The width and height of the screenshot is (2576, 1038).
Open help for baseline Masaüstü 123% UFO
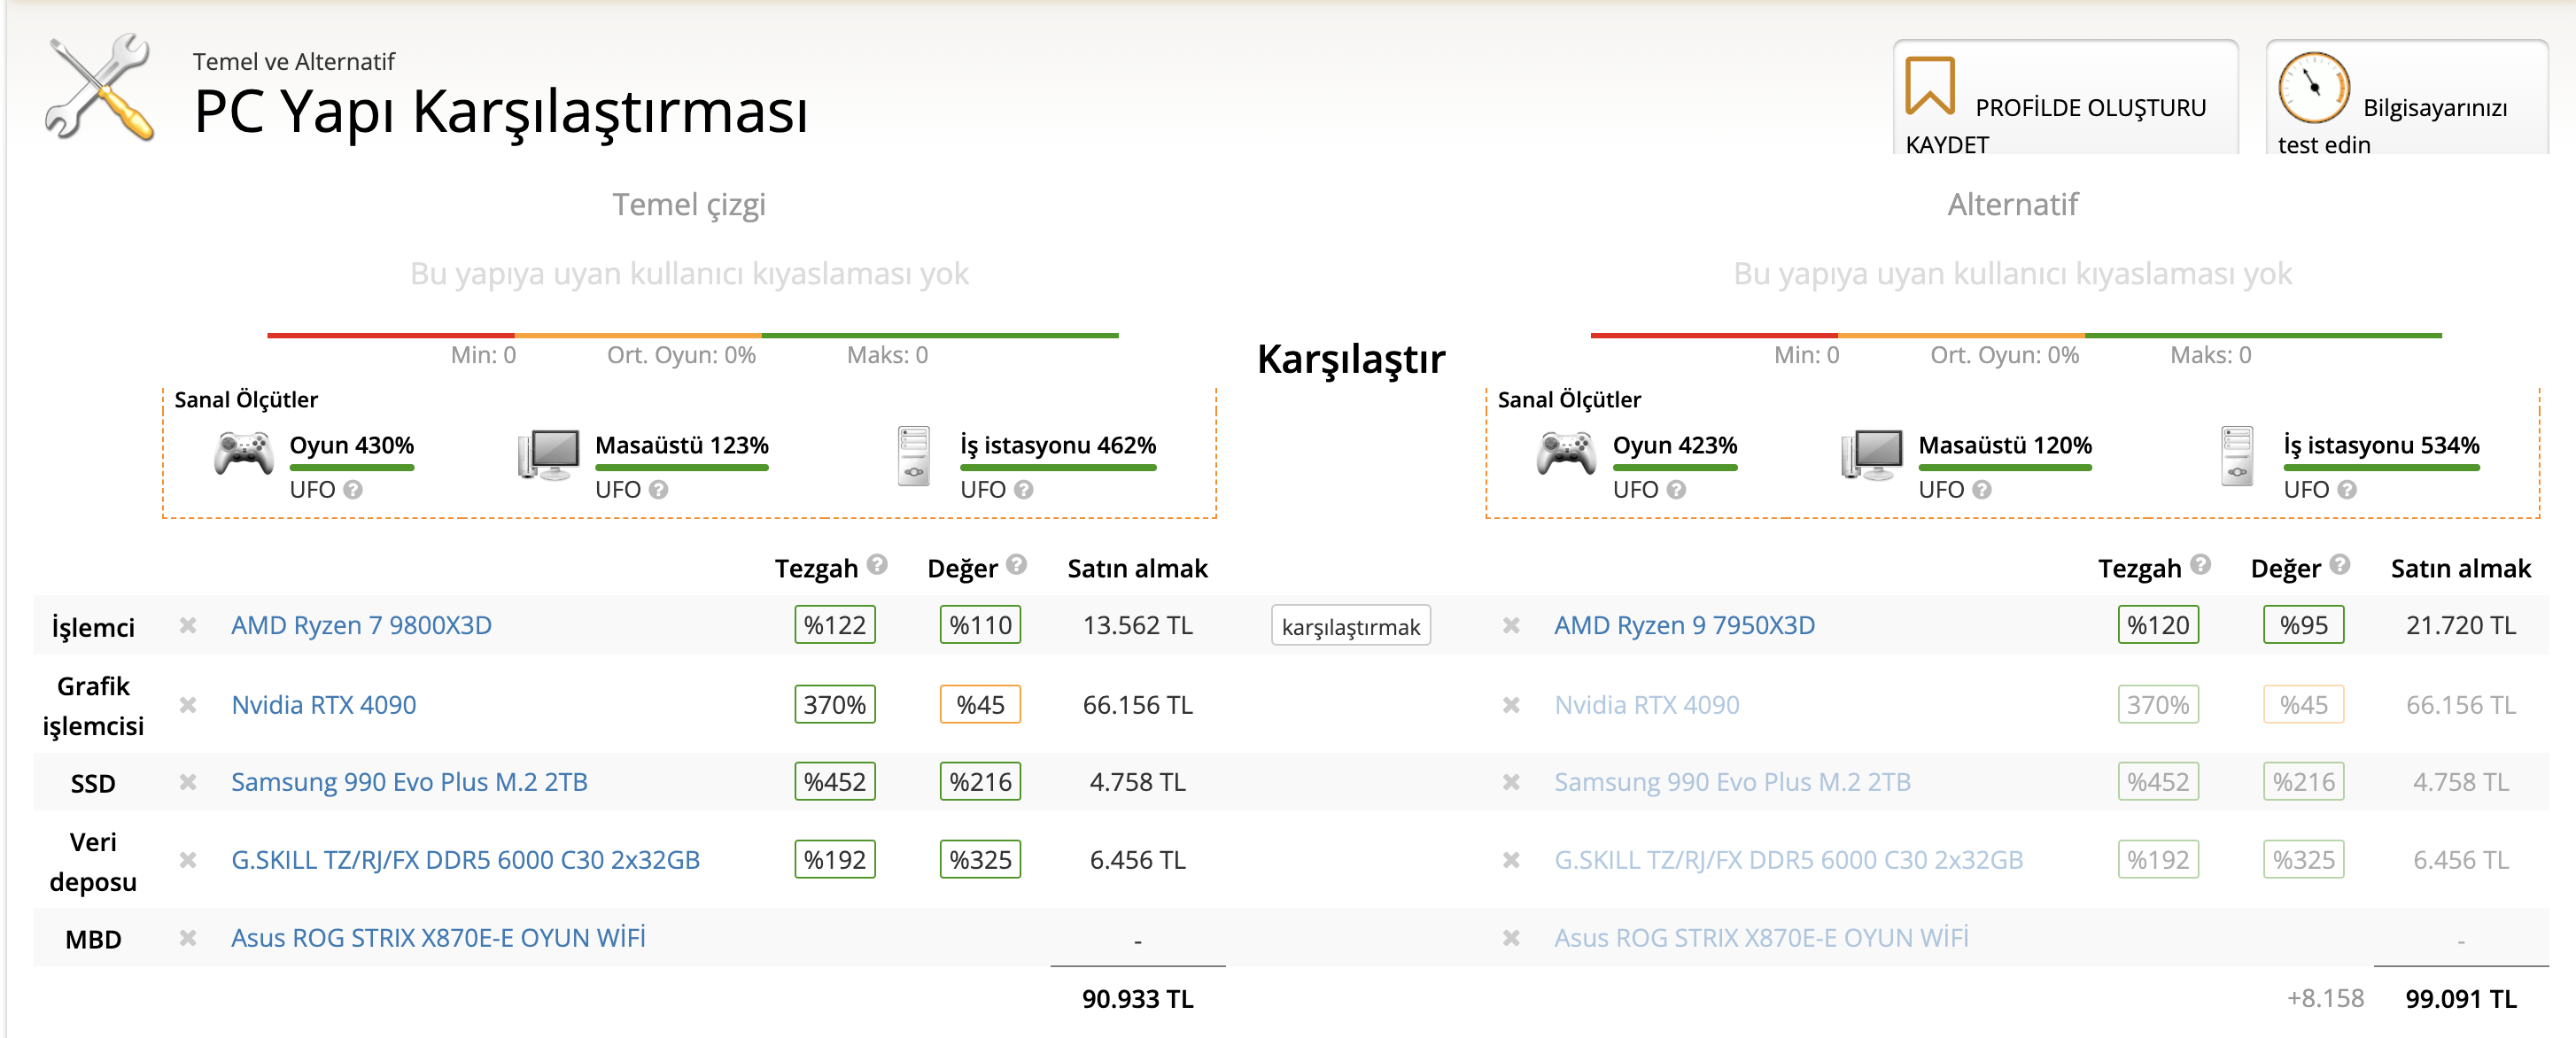point(658,490)
